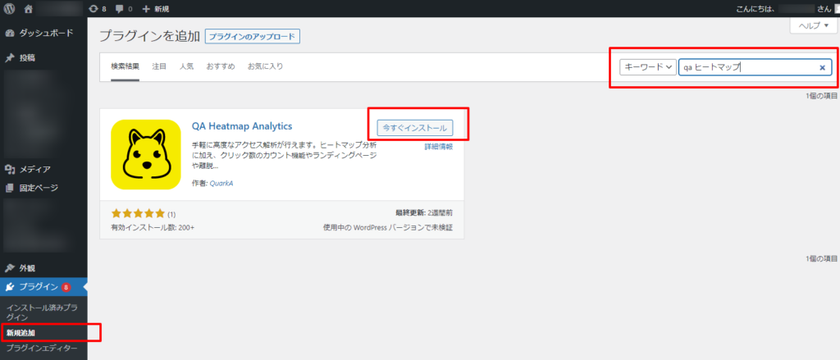This screenshot has width=840, height=360.
Task: Click the plus 新規 new content item
Action: click(x=155, y=9)
